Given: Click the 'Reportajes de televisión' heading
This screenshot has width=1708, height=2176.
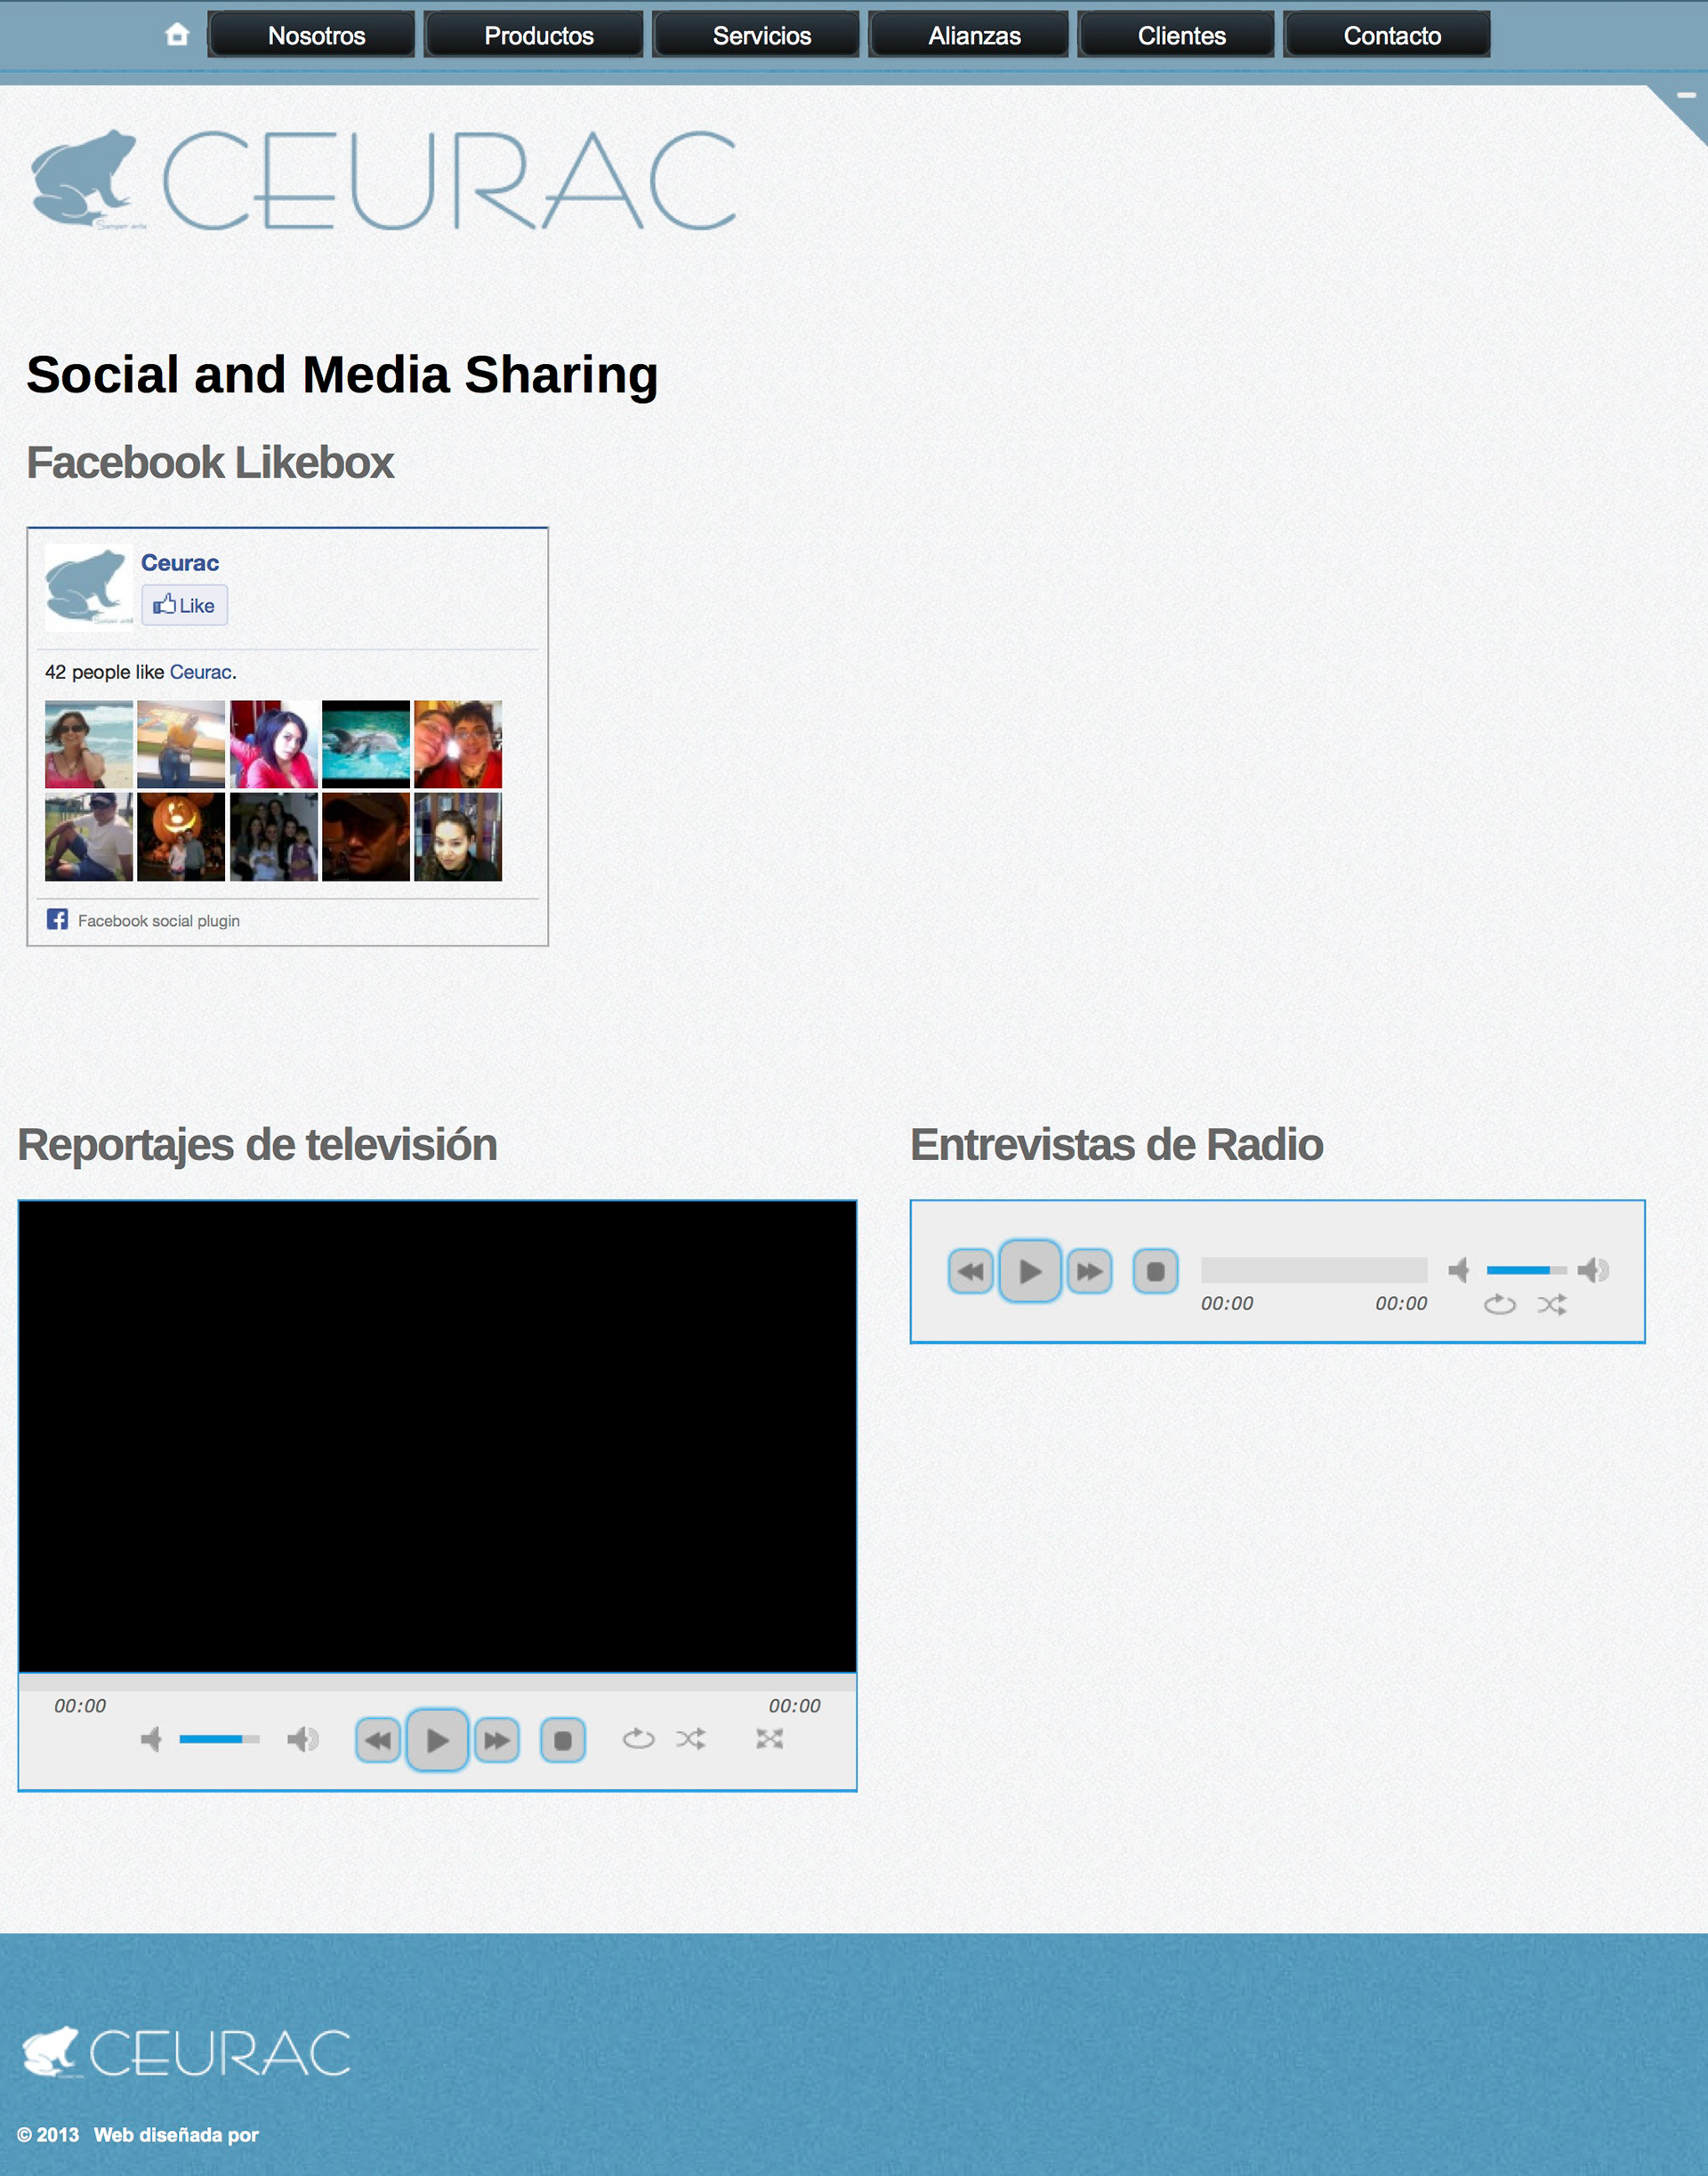Looking at the screenshot, I should click(x=257, y=1146).
